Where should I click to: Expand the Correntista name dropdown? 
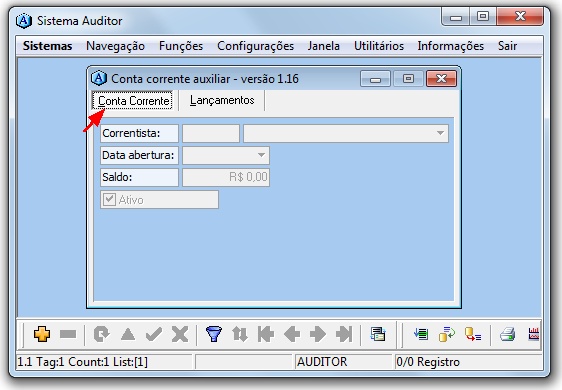pyautogui.click(x=440, y=133)
